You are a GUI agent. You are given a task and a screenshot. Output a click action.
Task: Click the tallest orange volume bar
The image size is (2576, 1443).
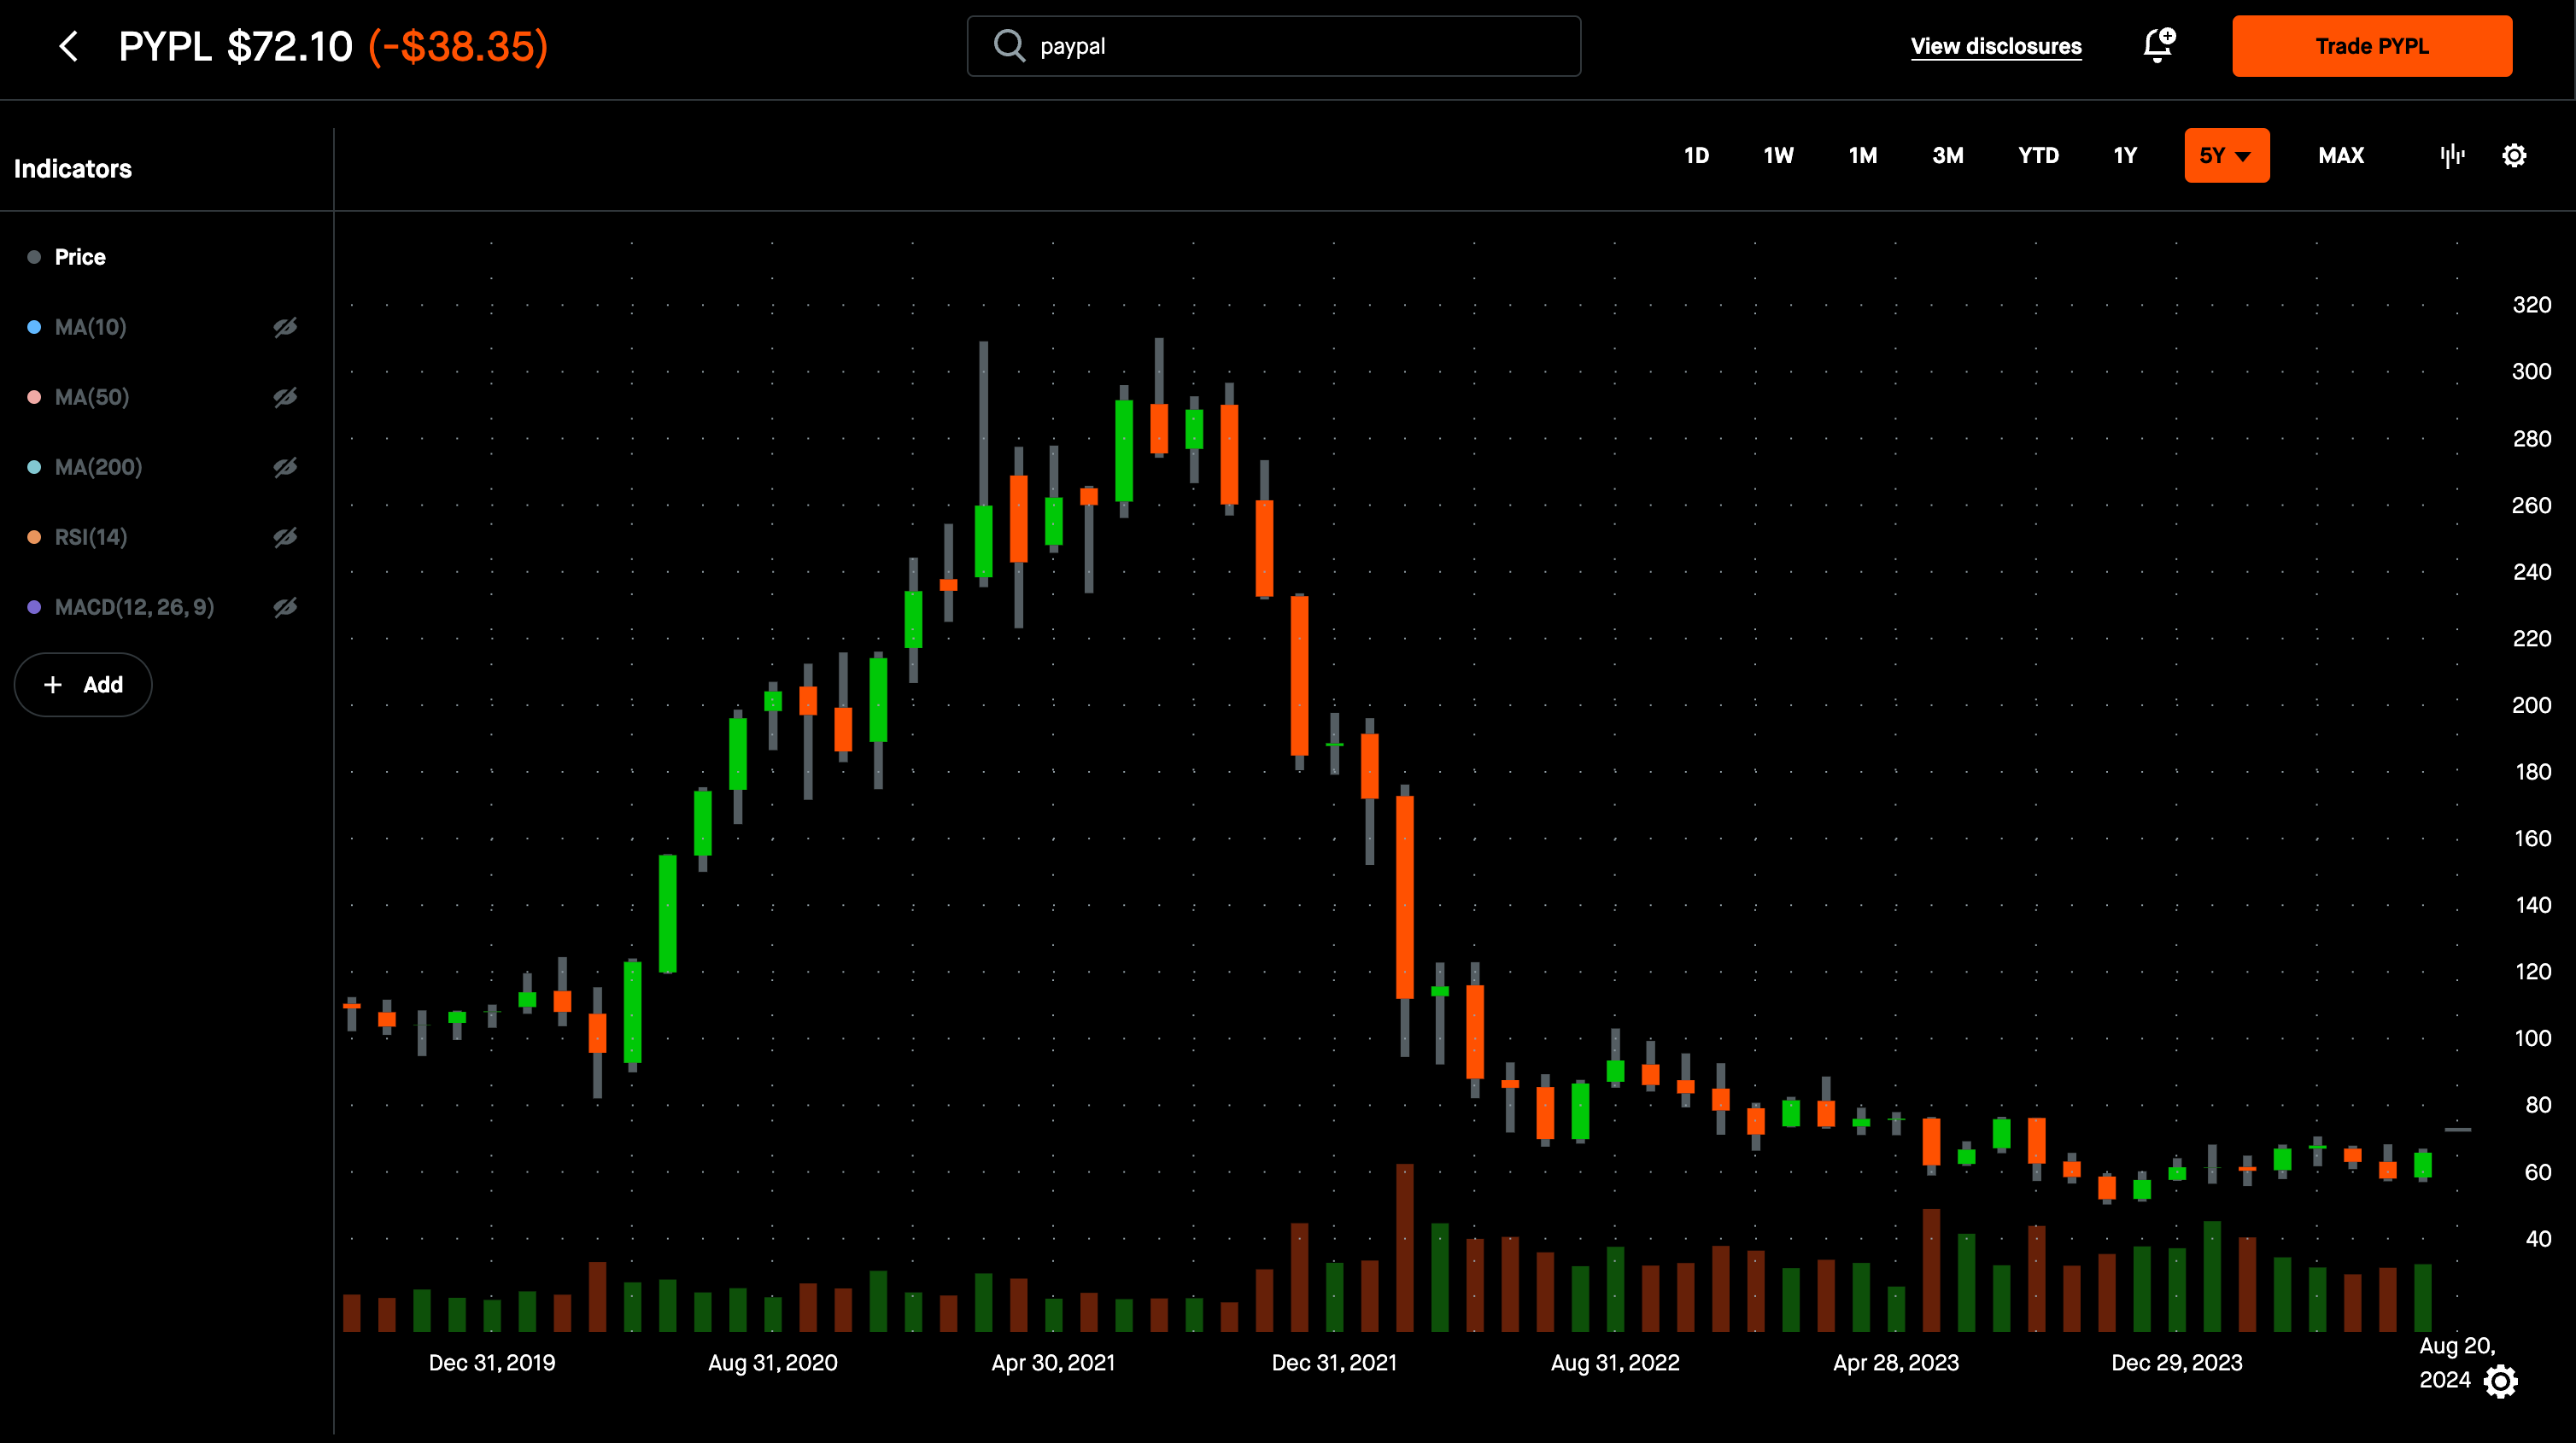pos(1405,1247)
